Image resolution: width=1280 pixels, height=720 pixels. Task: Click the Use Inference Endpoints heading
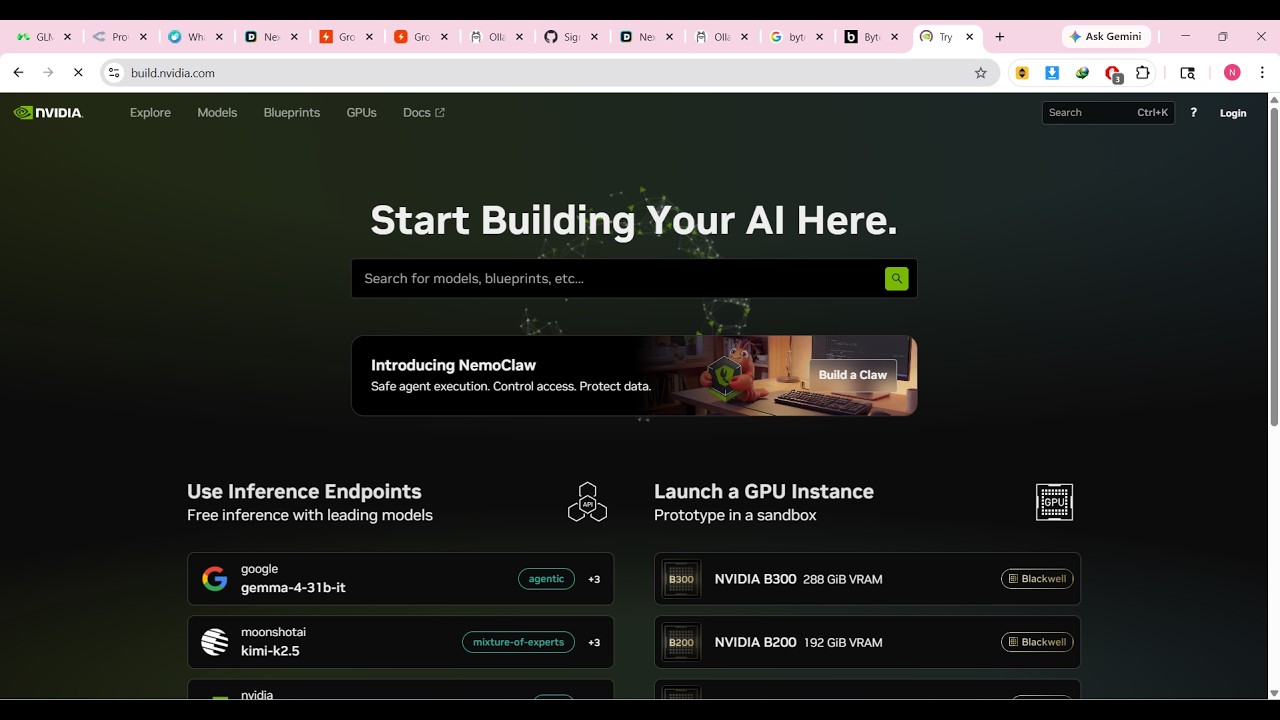304,491
